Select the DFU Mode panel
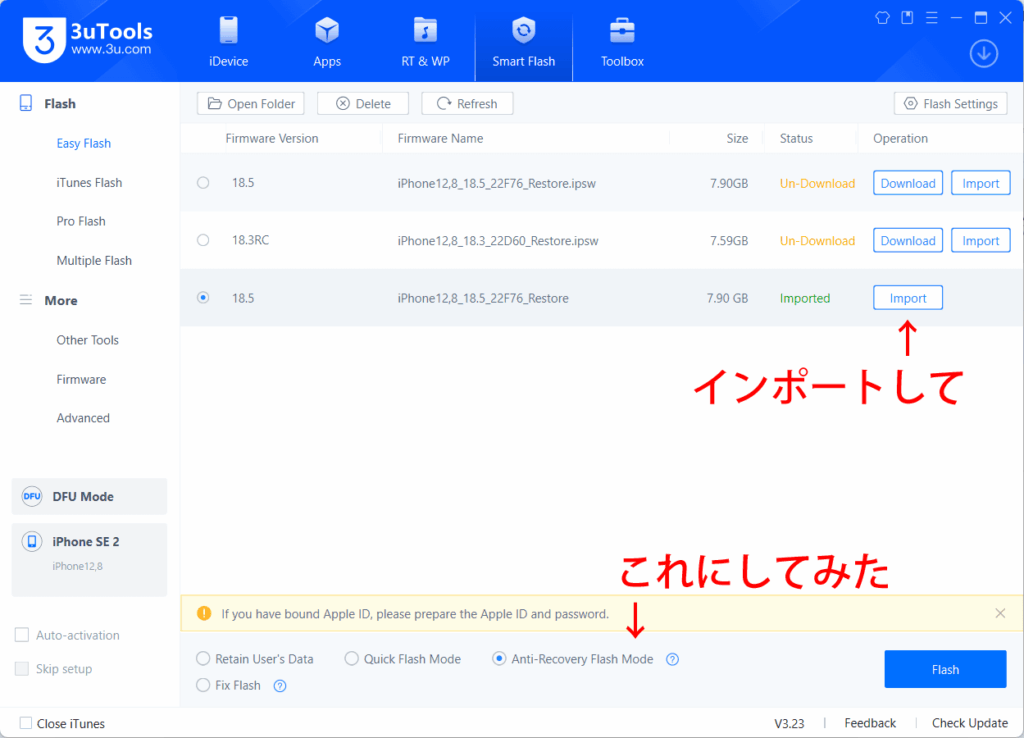This screenshot has height=738, width=1024. pyautogui.click(x=89, y=496)
